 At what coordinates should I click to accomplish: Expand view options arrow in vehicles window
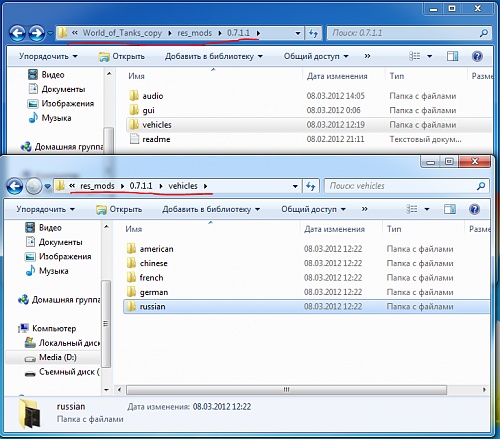click(x=427, y=209)
